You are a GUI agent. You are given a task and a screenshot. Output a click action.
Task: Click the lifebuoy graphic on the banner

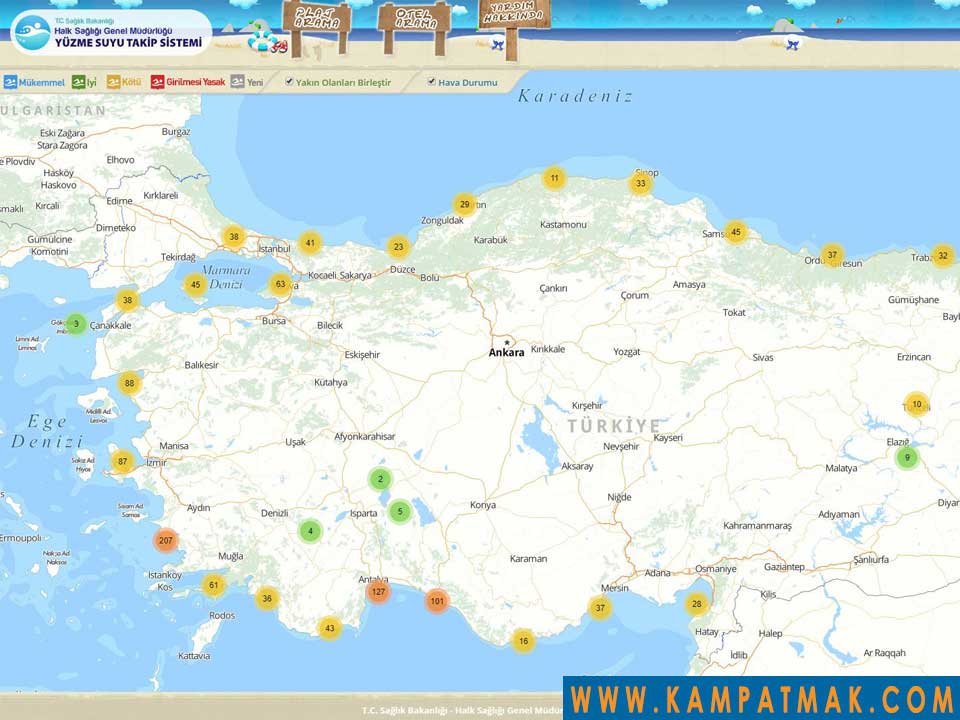pos(263,43)
